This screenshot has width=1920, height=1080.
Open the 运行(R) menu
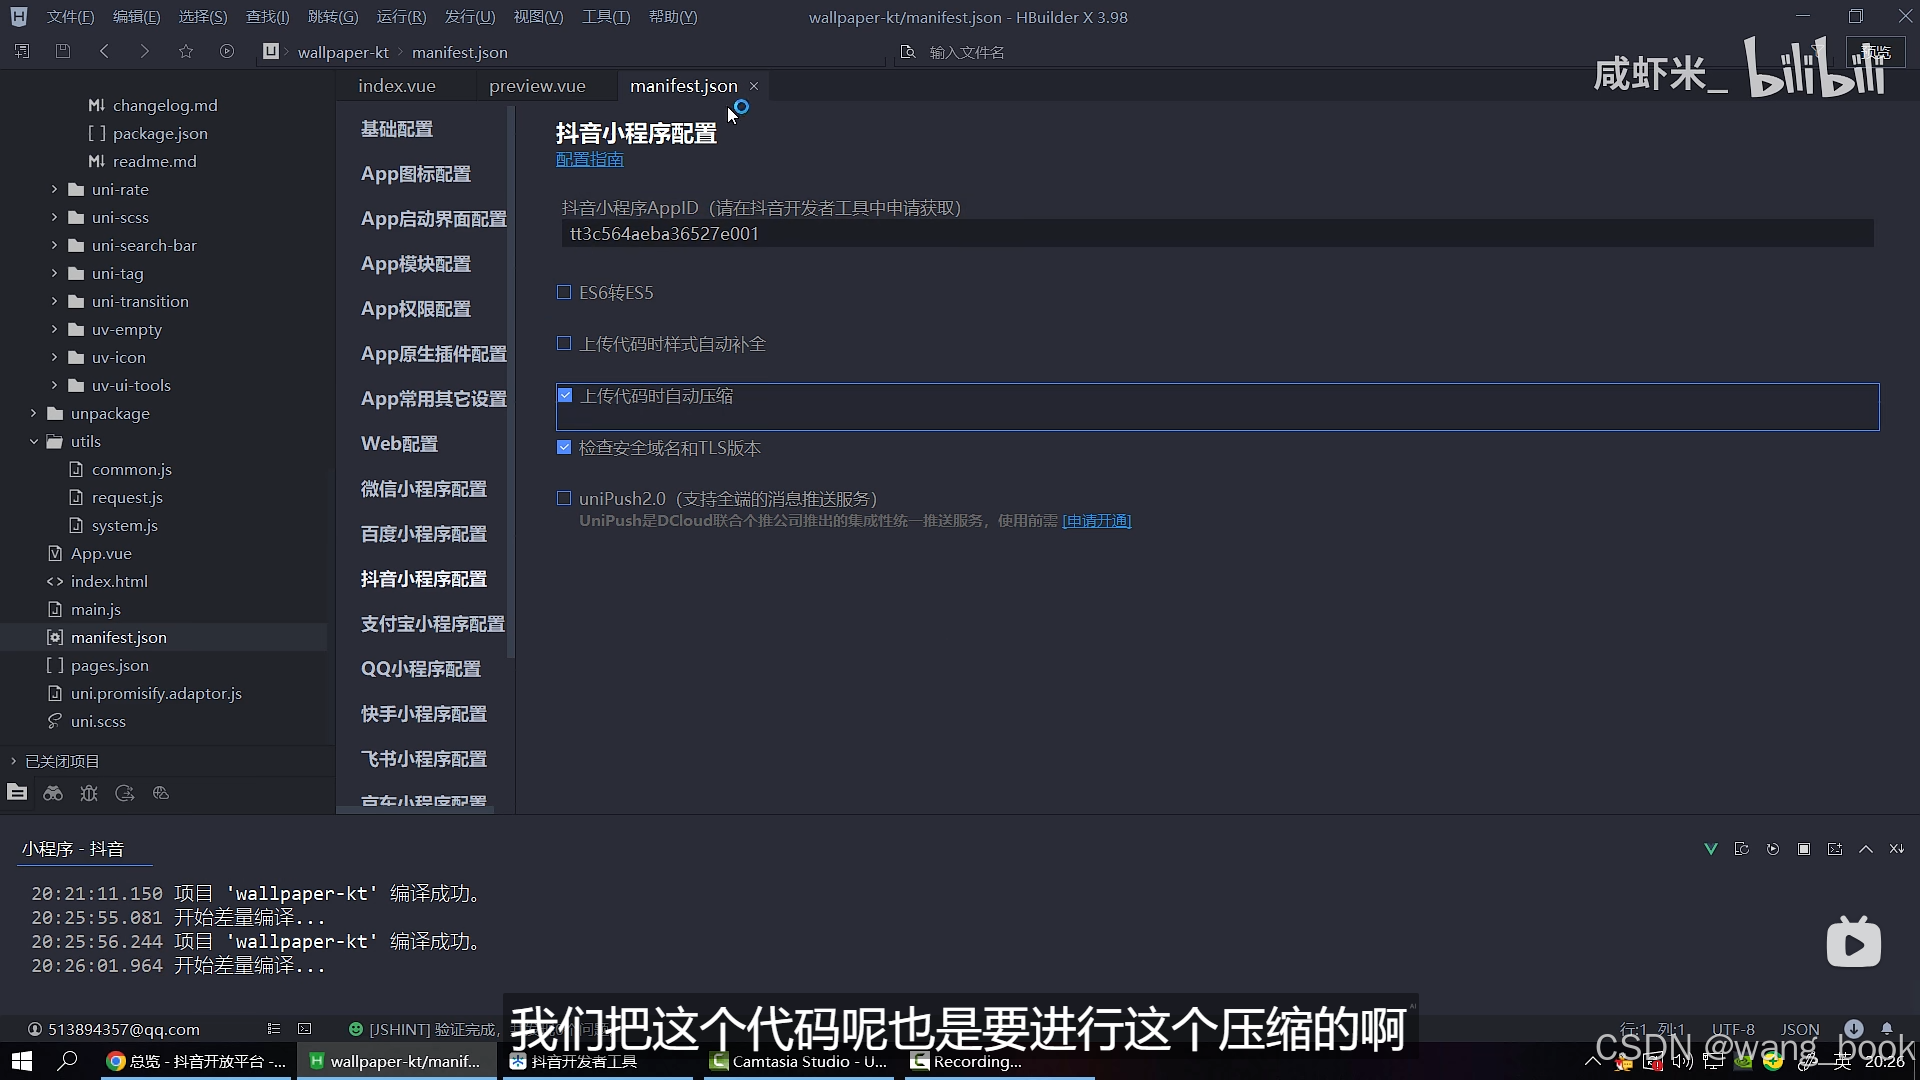401,17
